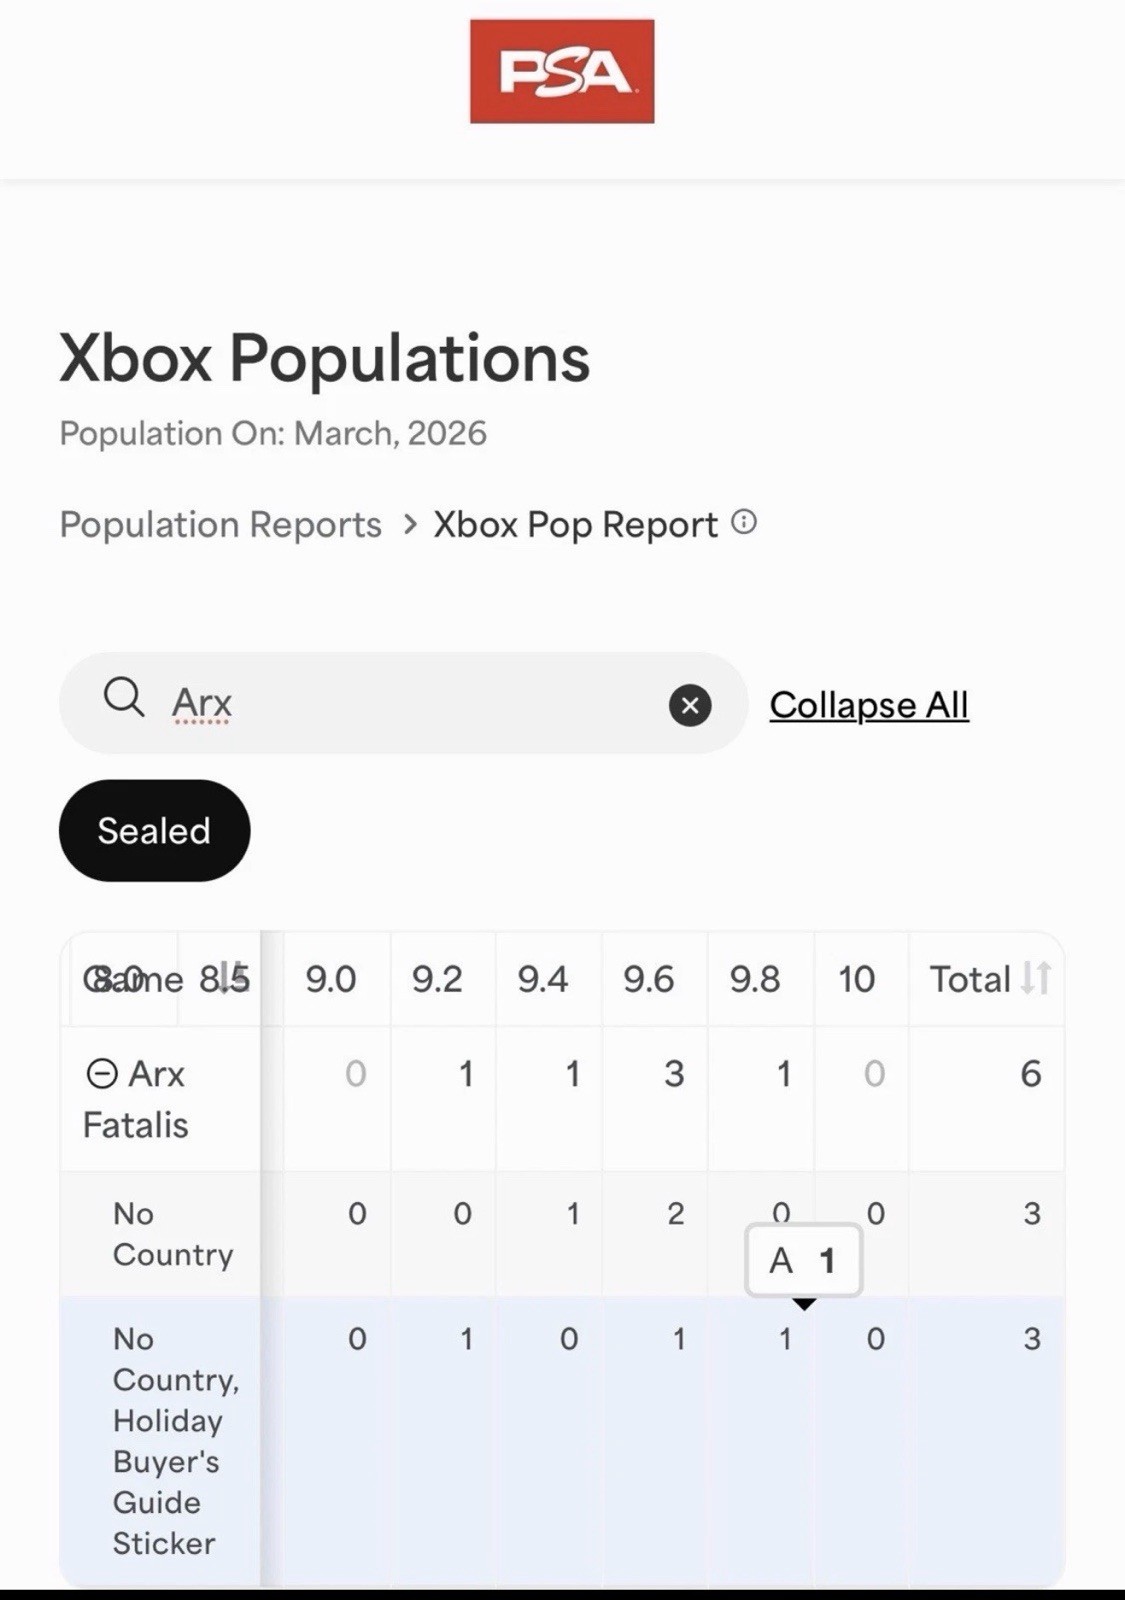Select the 10 grade column header

point(857,978)
